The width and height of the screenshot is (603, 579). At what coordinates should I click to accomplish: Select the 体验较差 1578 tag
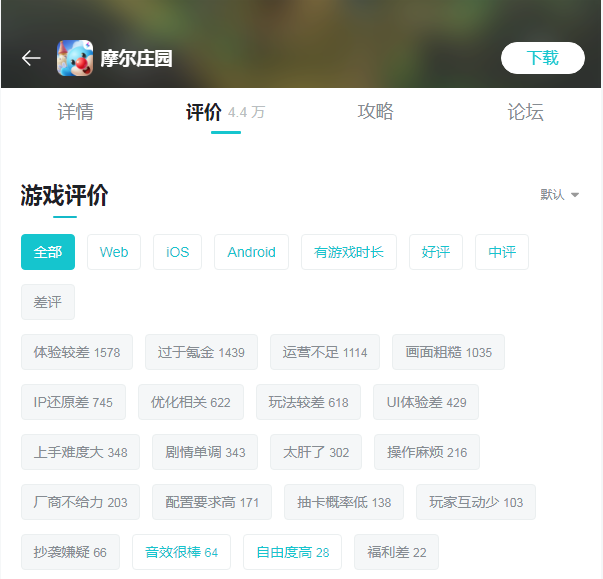(77, 352)
